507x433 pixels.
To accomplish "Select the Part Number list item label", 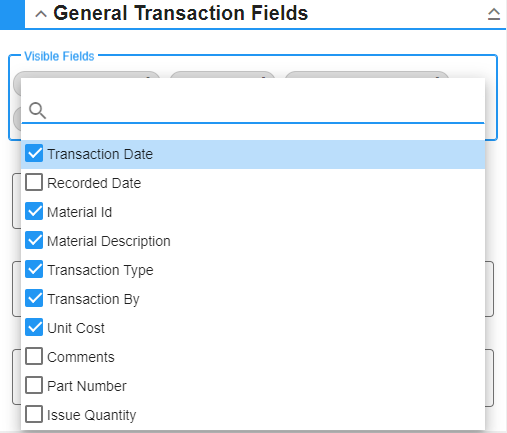I will [87, 386].
